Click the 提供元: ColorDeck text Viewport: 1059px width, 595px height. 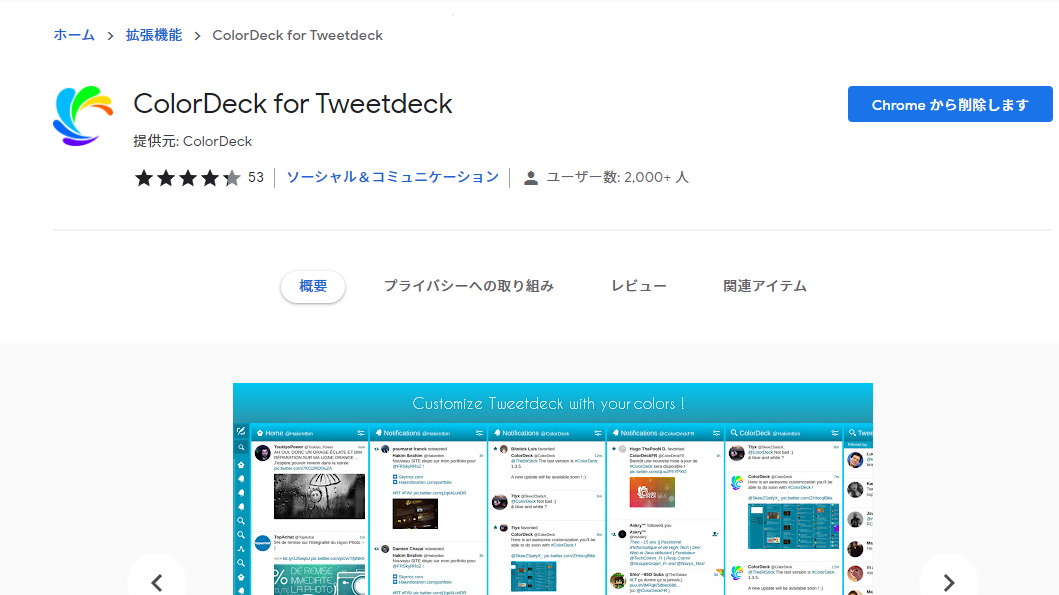(192, 141)
